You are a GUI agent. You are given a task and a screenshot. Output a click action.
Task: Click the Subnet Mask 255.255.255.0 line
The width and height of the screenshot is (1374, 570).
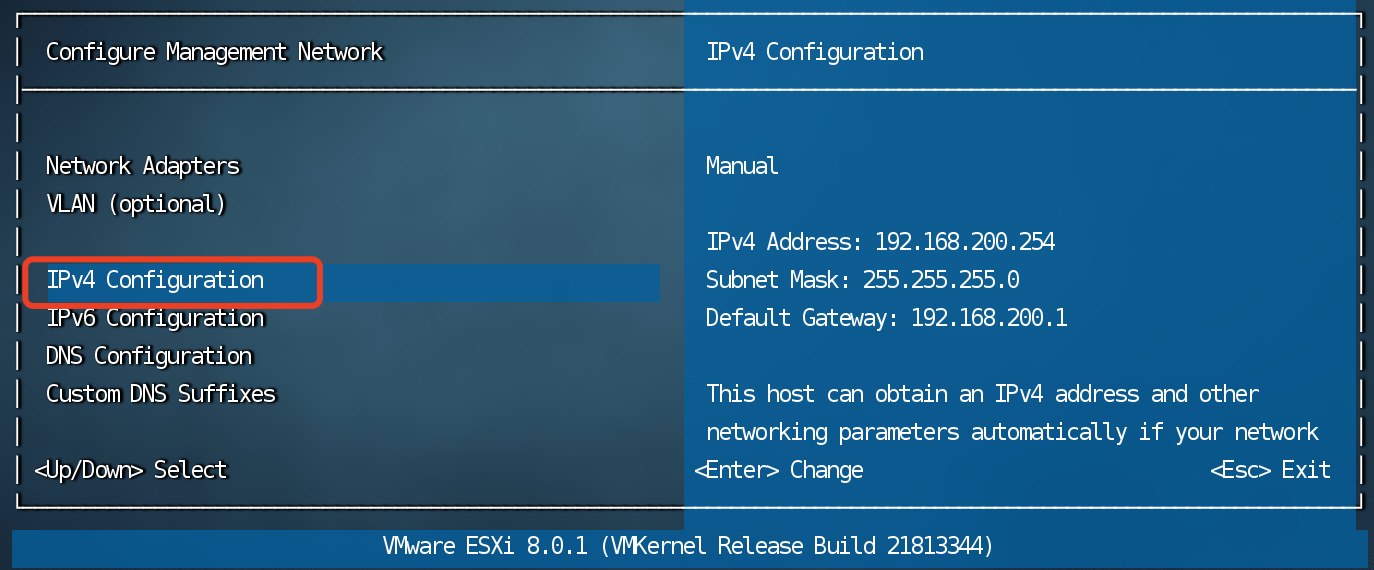(x=862, y=281)
